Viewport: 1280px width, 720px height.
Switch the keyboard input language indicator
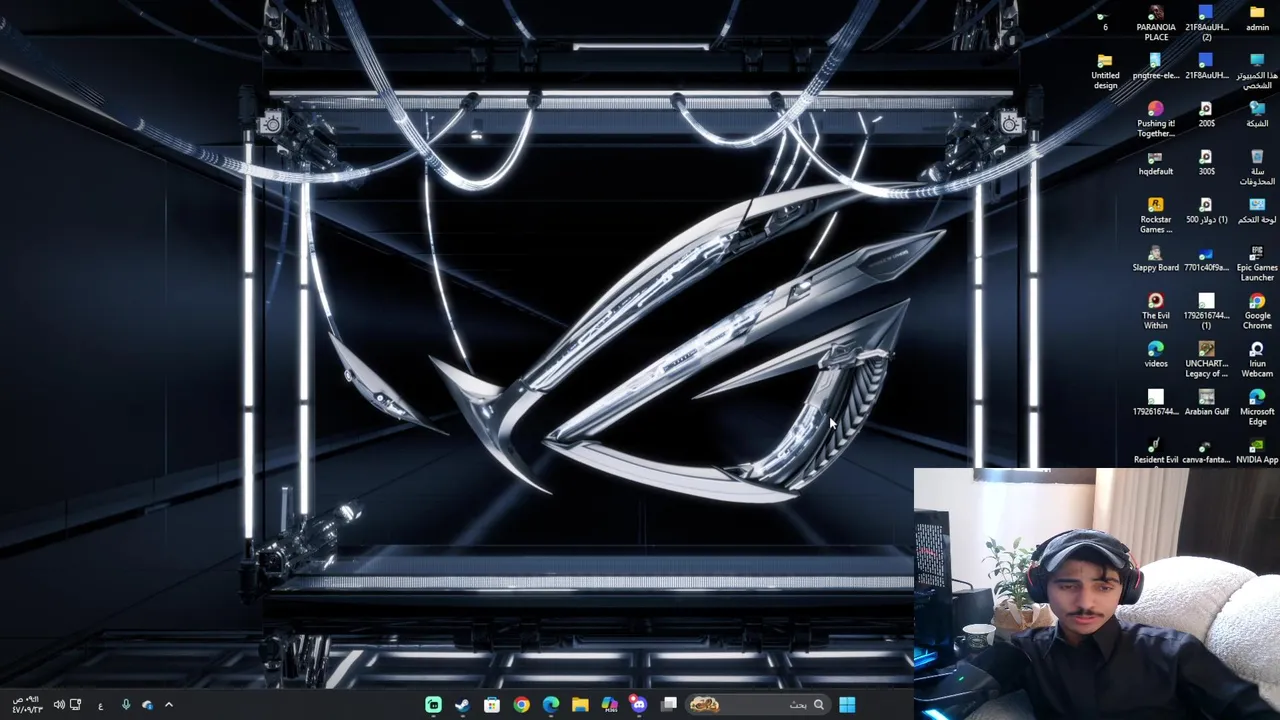pos(100,706)
